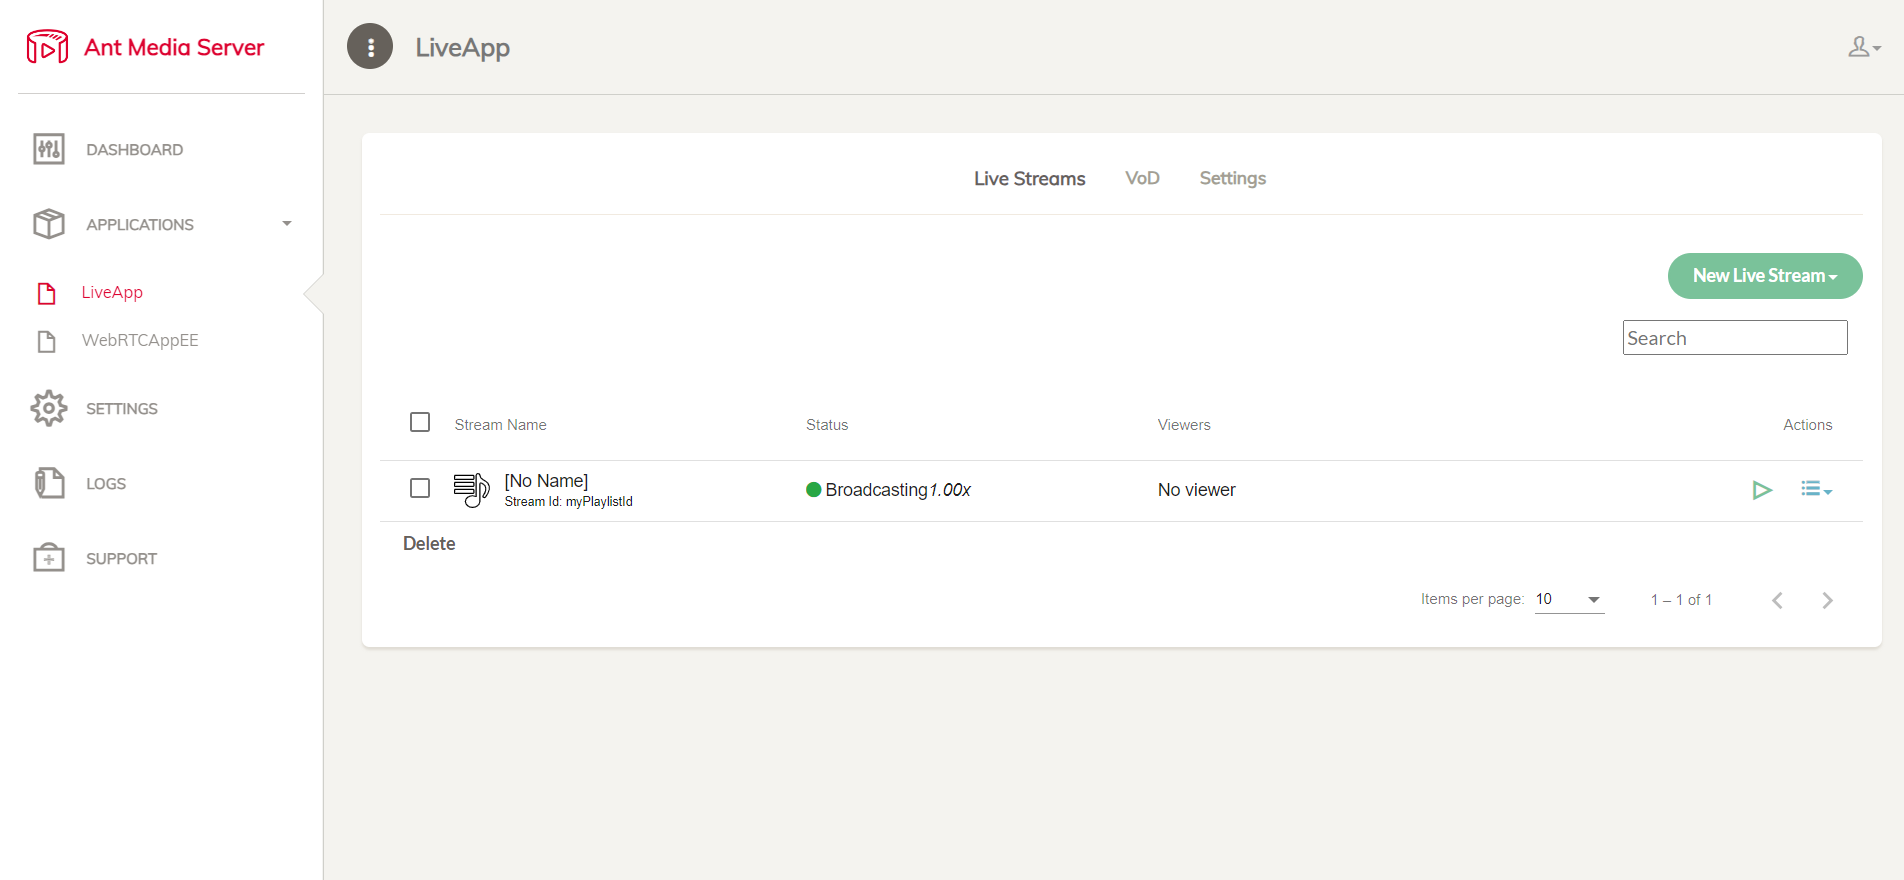
Task: Click the Items per page label
Action: 1472,599
